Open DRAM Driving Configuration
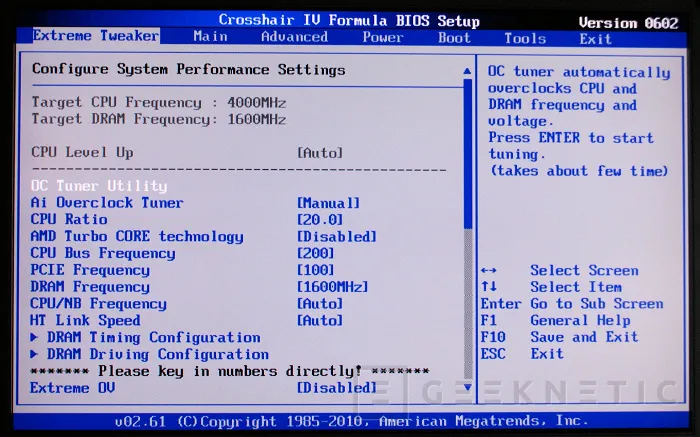Screen dimensions: 700x437 coord(158,354)
